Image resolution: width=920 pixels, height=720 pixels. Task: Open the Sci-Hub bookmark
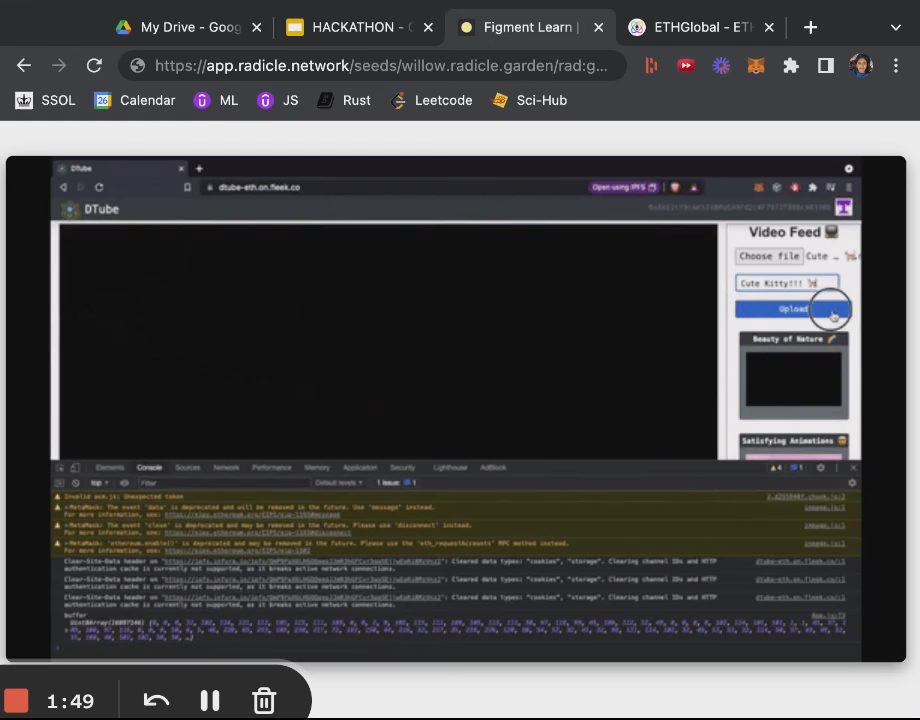(529, 100)
